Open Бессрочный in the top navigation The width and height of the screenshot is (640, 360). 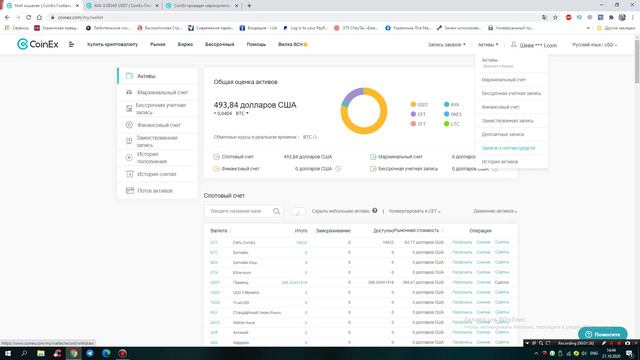coord(220,44)
